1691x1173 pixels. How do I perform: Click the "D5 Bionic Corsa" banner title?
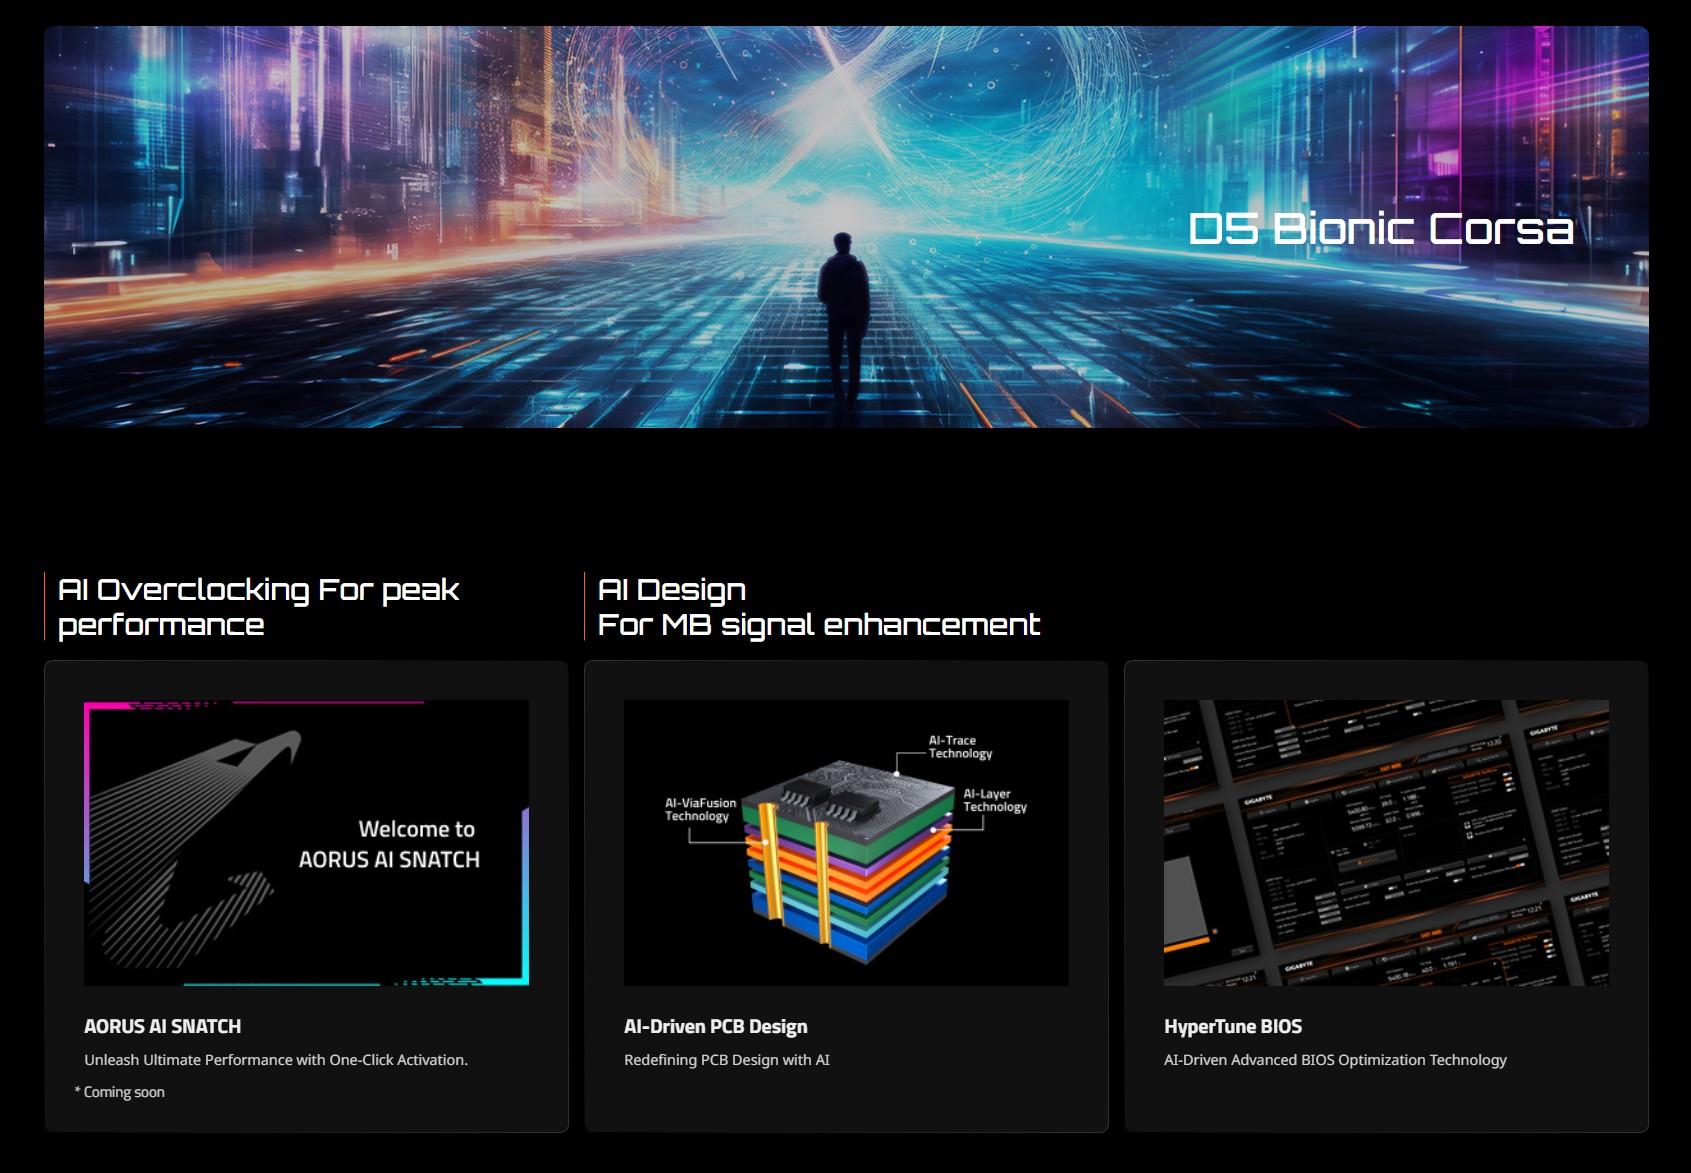coord(1380,229)
